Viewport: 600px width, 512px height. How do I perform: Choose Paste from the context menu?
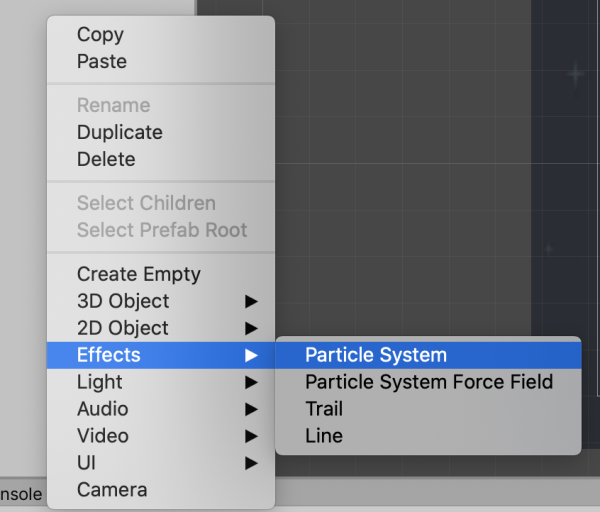[x=102, y=61]
